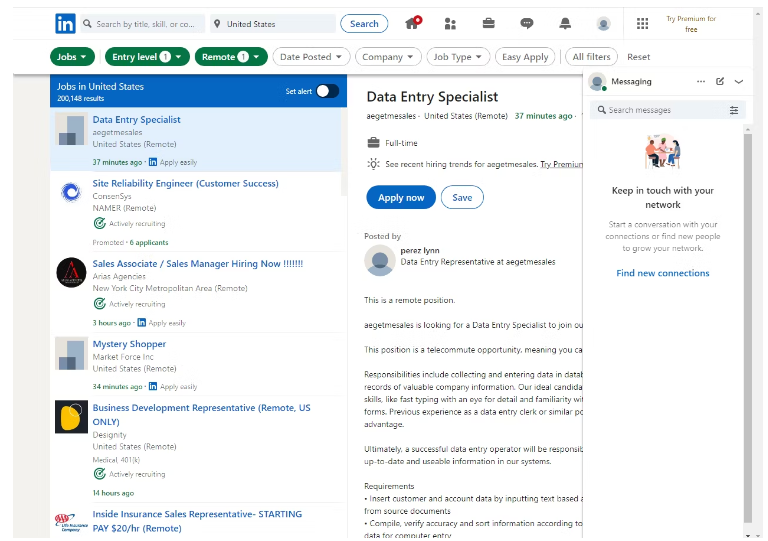The image size is (768, 541).
Task: Open the Company filter dropdown
Action: pyautogui.click(x=387, y=57)
